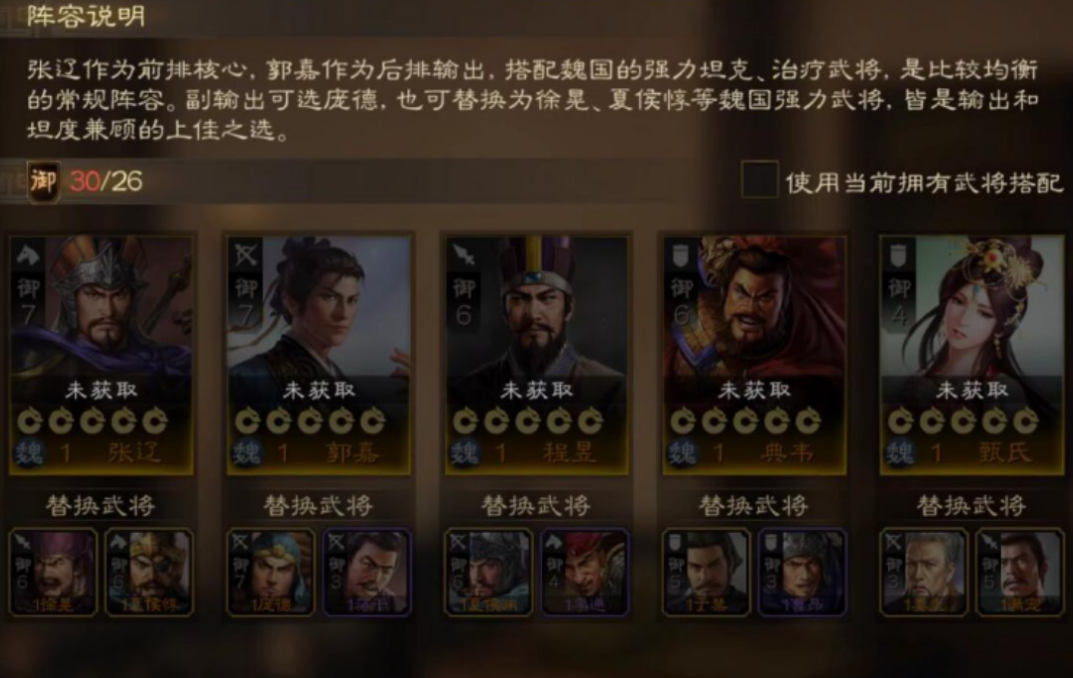Tap the 御 command cost icon

click(x=43, y=182)
